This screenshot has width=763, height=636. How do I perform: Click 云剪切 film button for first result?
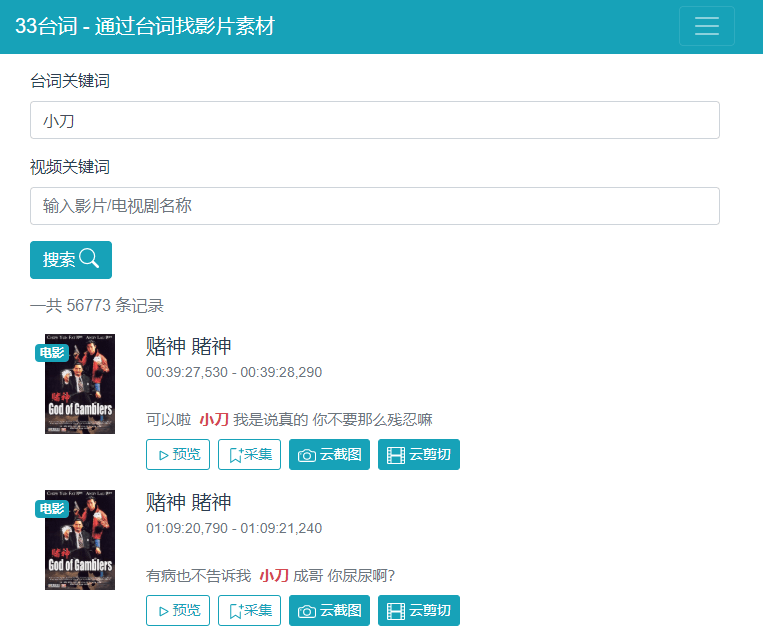(418, 455)
